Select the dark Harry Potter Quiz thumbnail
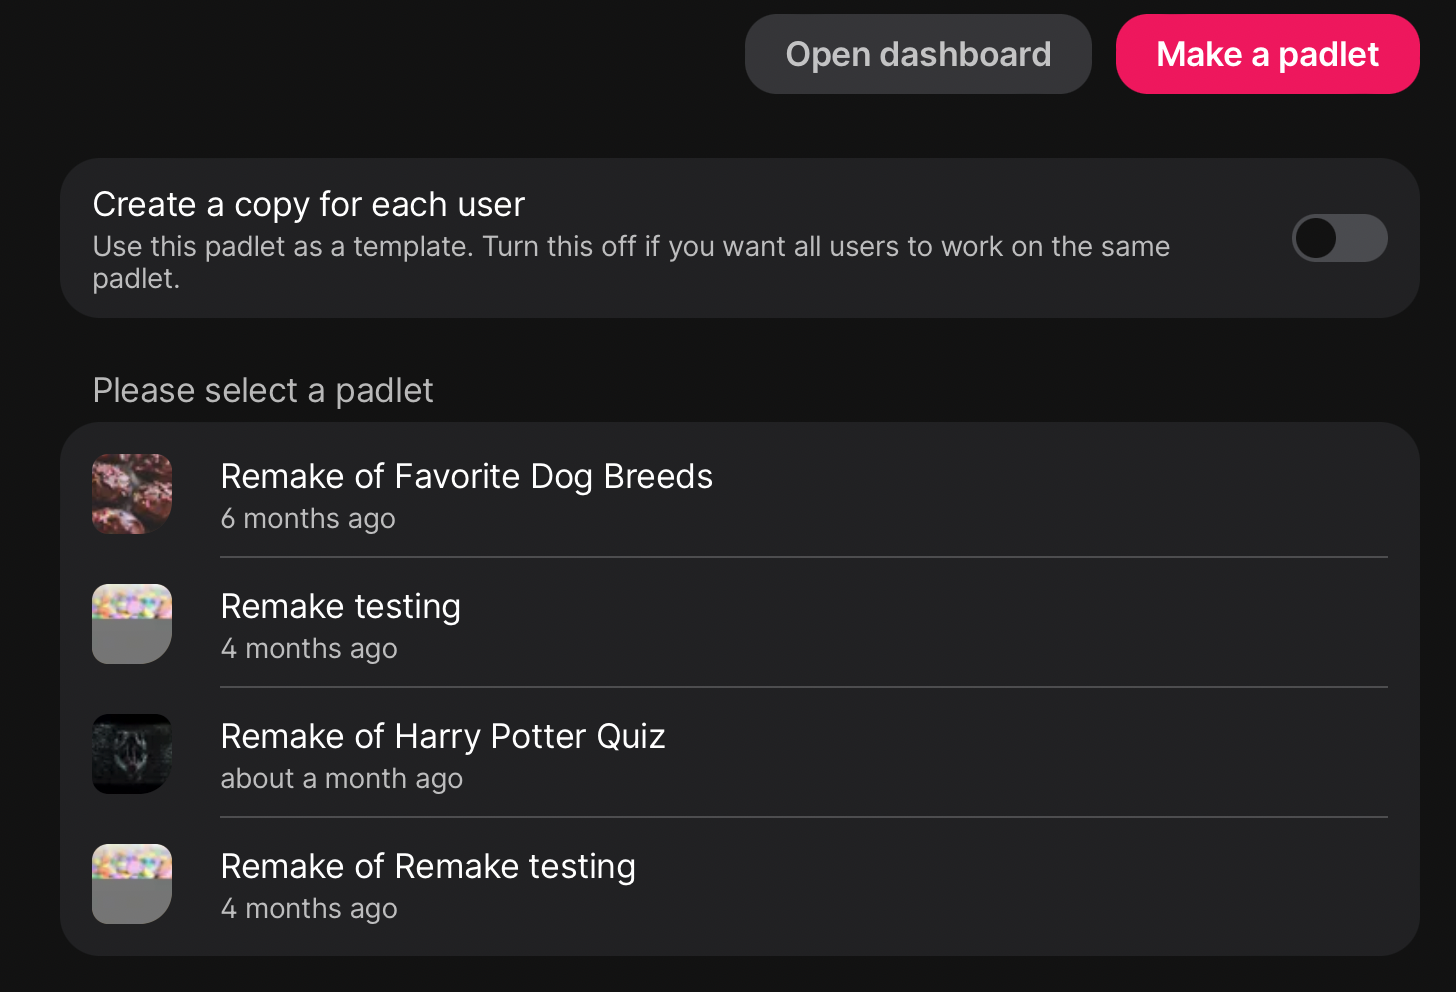Screen dimensions: 1456x992 click(x=132, y=754)
